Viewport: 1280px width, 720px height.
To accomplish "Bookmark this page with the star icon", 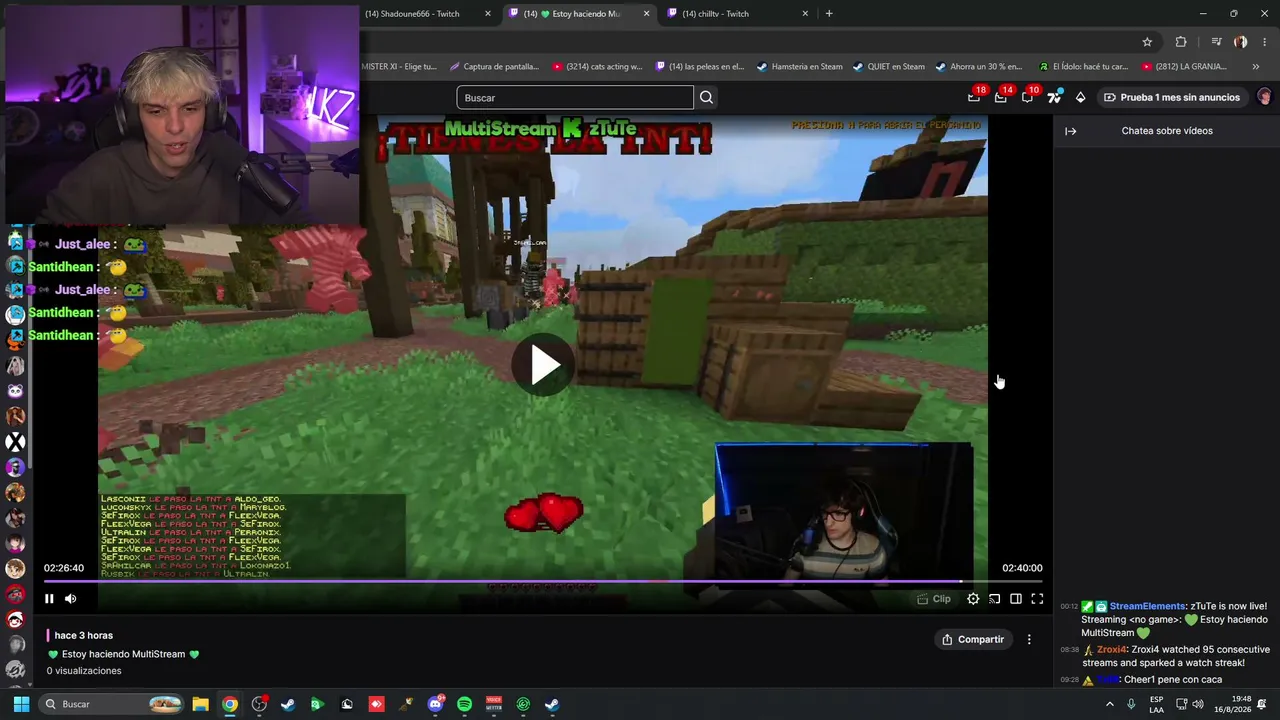I will tap(1147, 42).
